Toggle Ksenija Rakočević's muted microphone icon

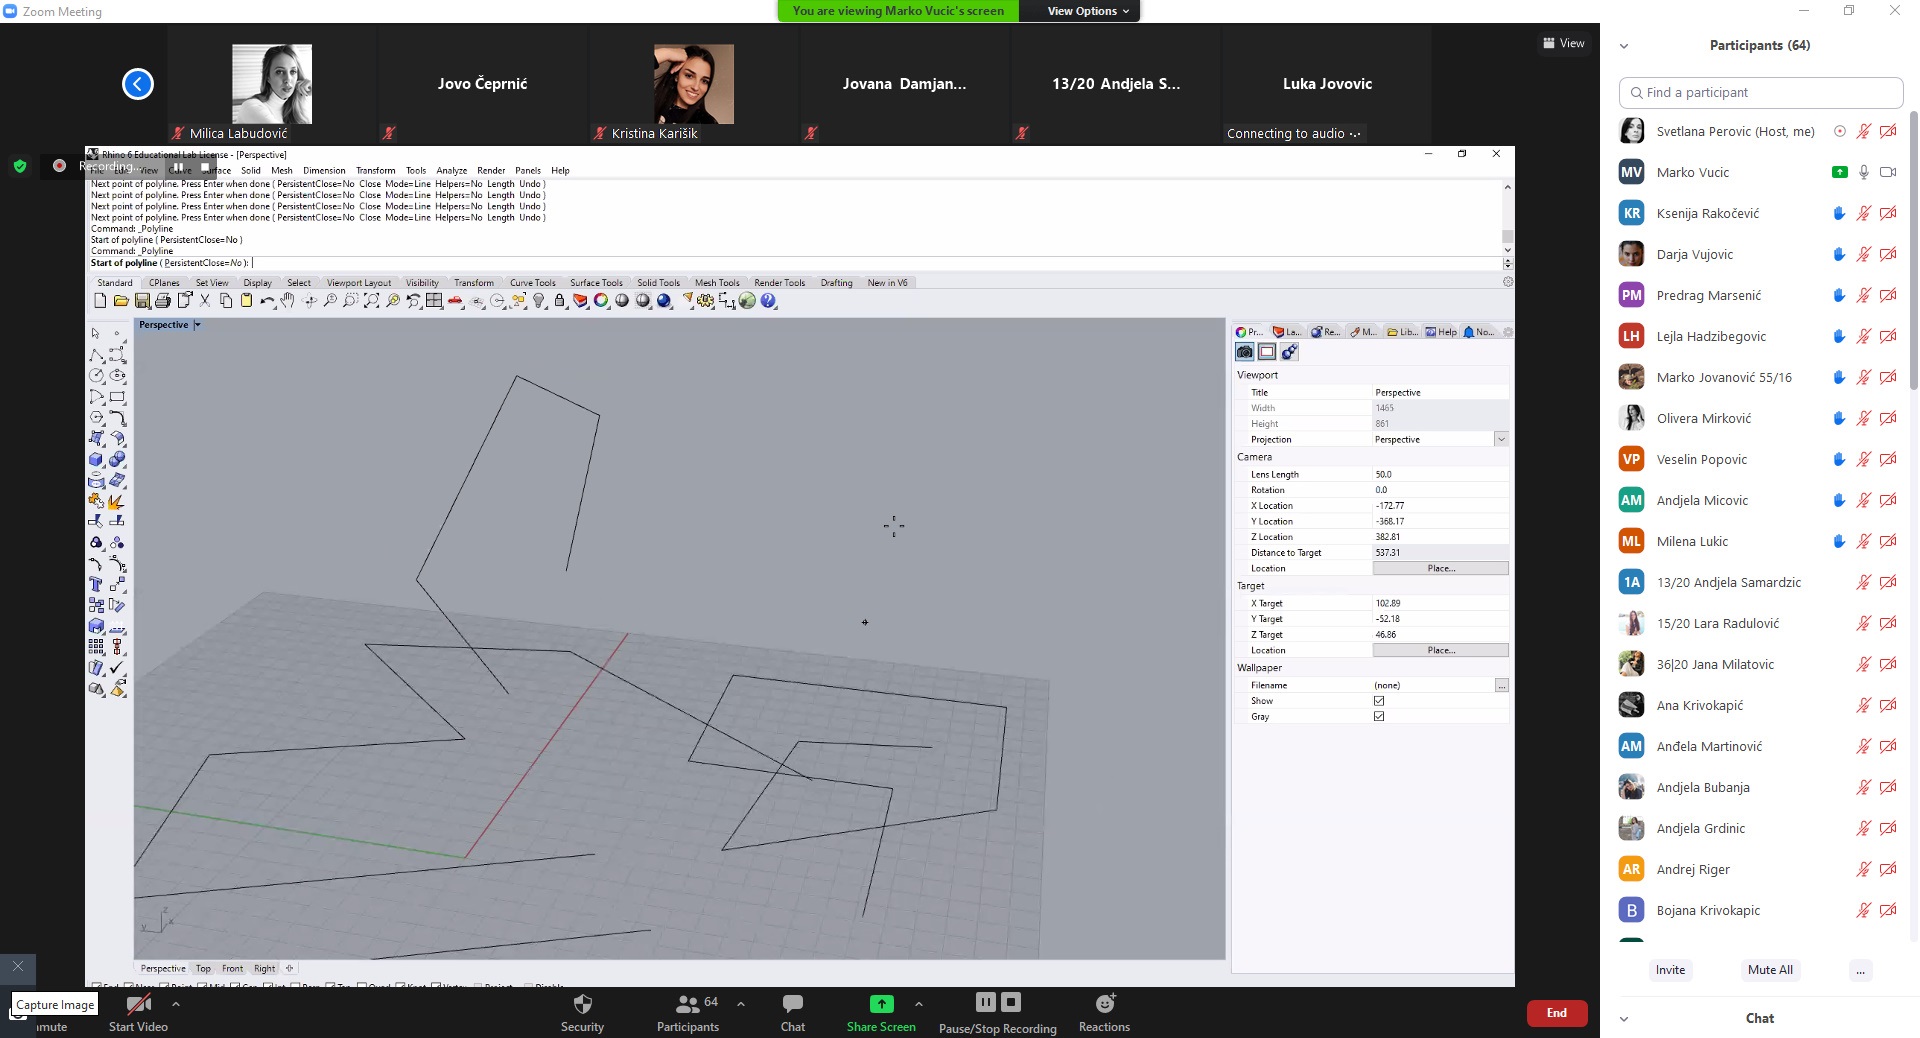point(1864,213)
